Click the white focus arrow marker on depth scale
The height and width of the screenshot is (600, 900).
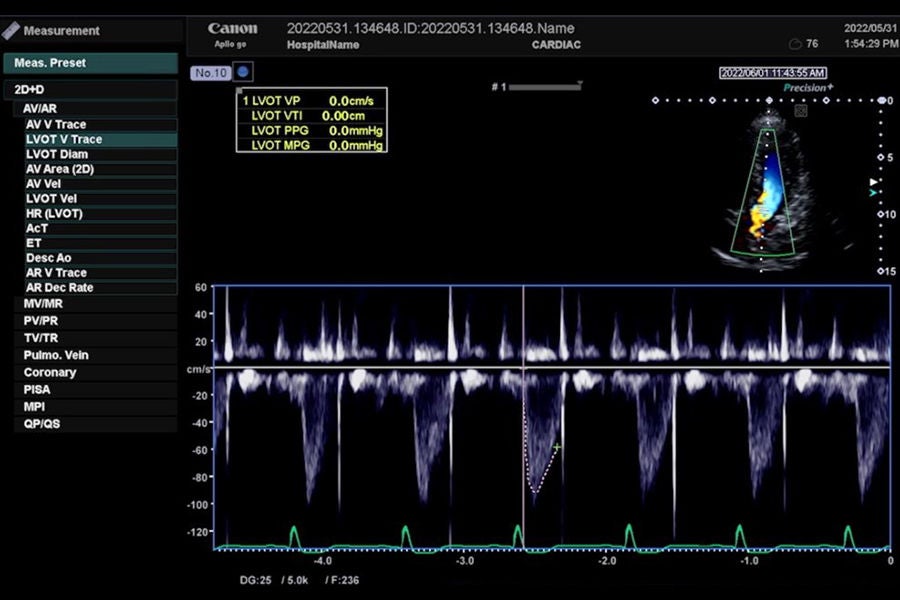point(874,182)
